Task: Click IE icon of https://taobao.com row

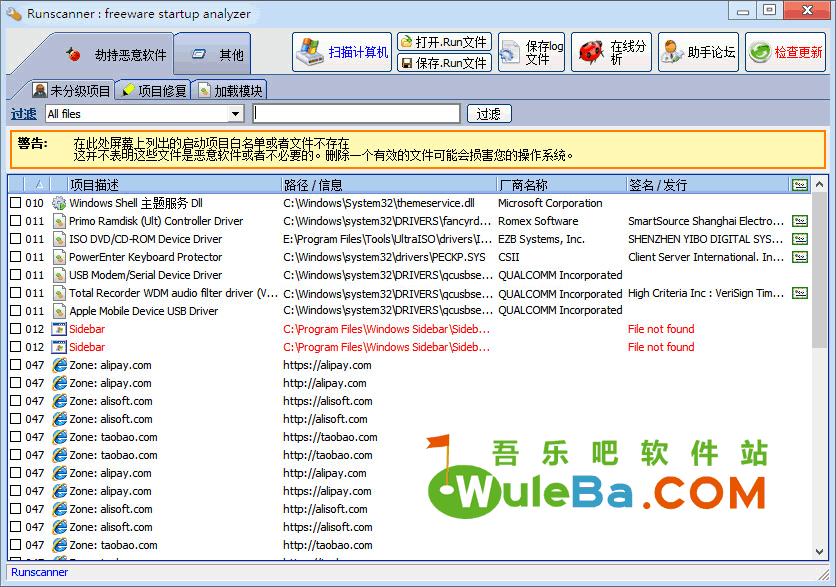Action: point(59,437)
